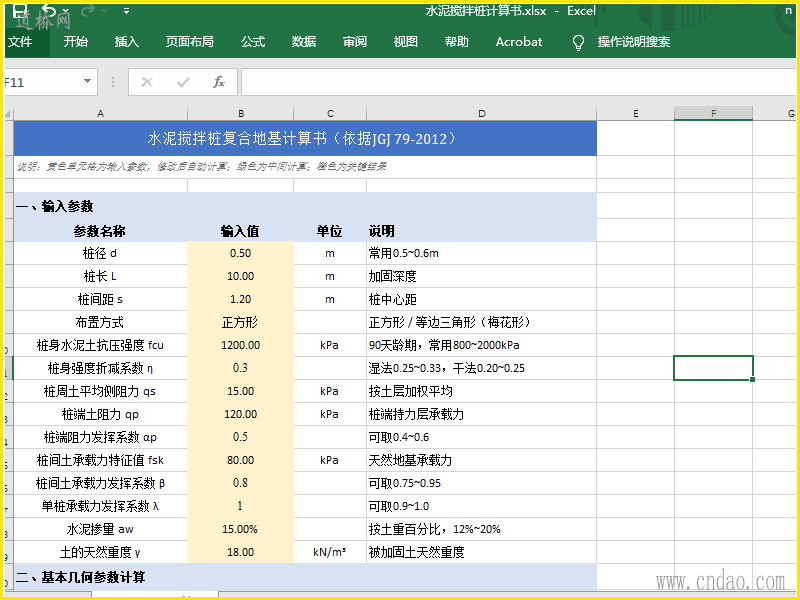Open the 公式 ribbon tab
This screenshot has height=600, width=800.
253,42
